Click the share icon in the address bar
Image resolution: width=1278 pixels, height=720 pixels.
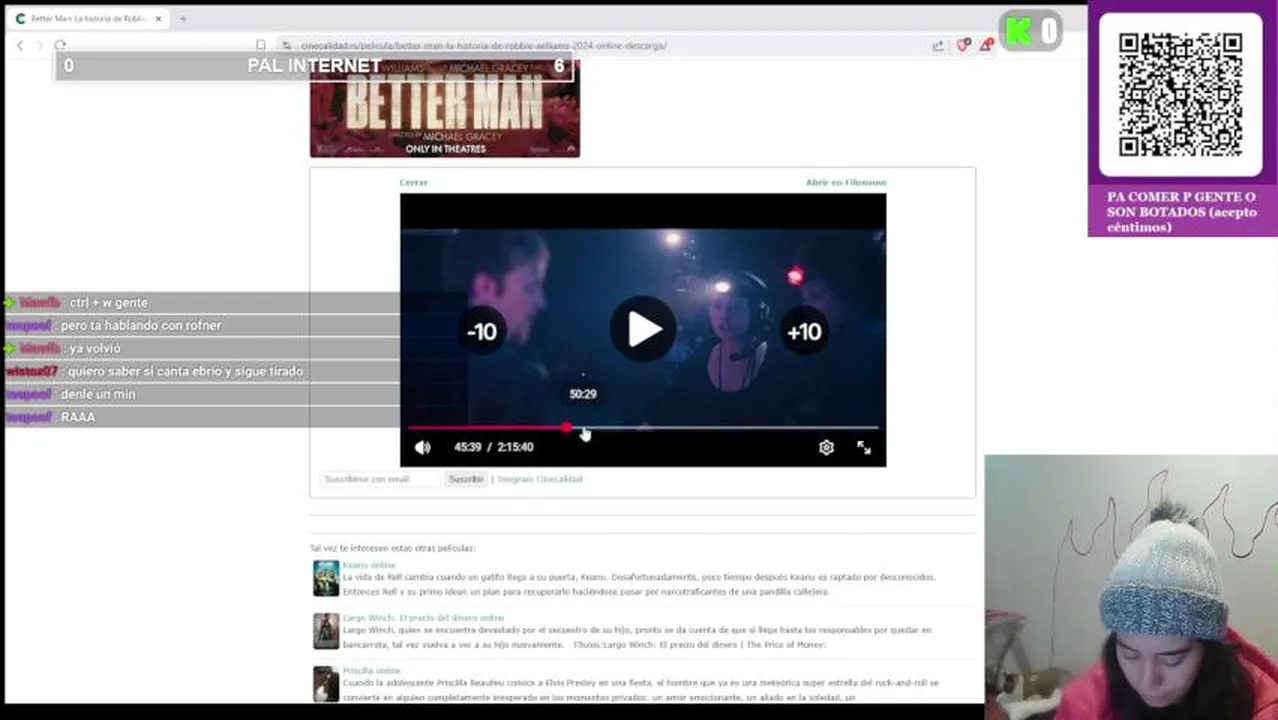tap(938, 45)
